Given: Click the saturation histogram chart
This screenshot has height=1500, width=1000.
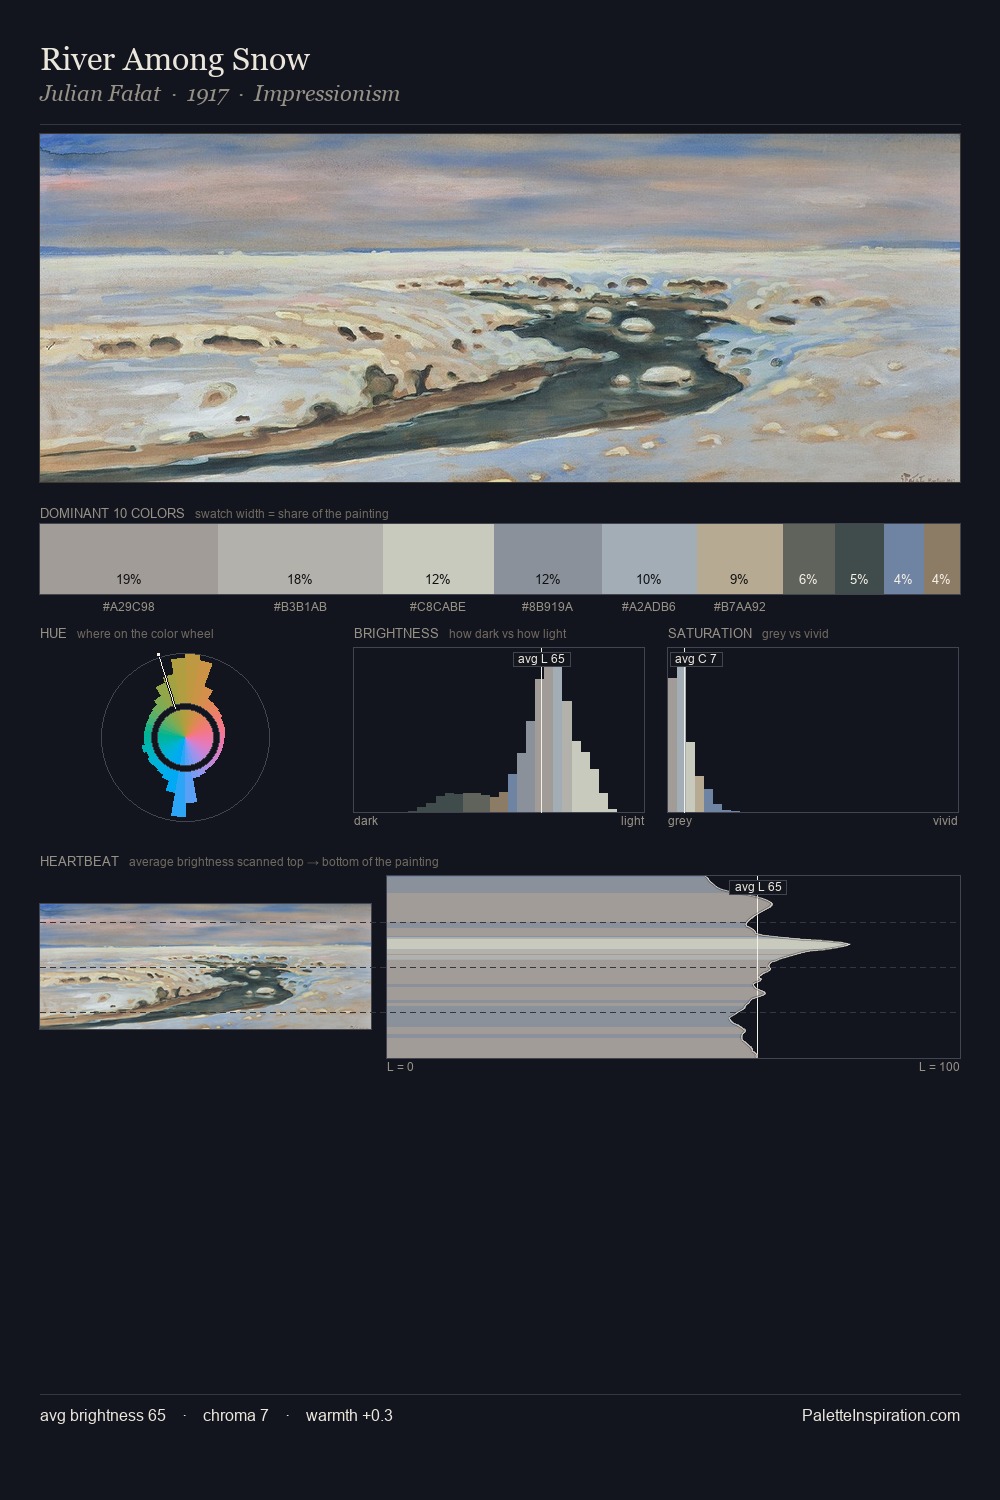Looking at the screenshot, I should tap(813, 730).
